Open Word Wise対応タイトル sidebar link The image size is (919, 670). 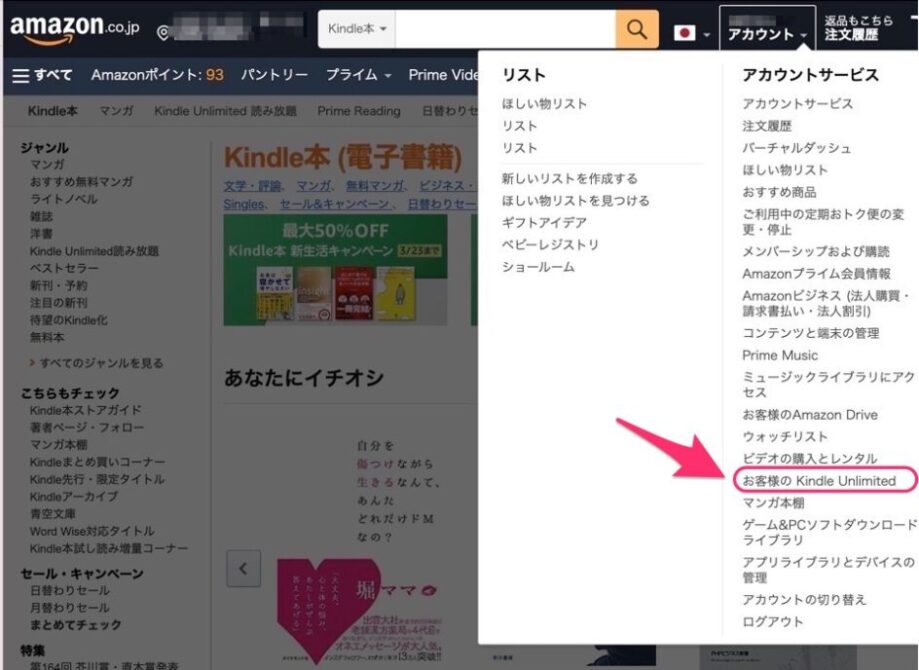[x=92, y=532]
